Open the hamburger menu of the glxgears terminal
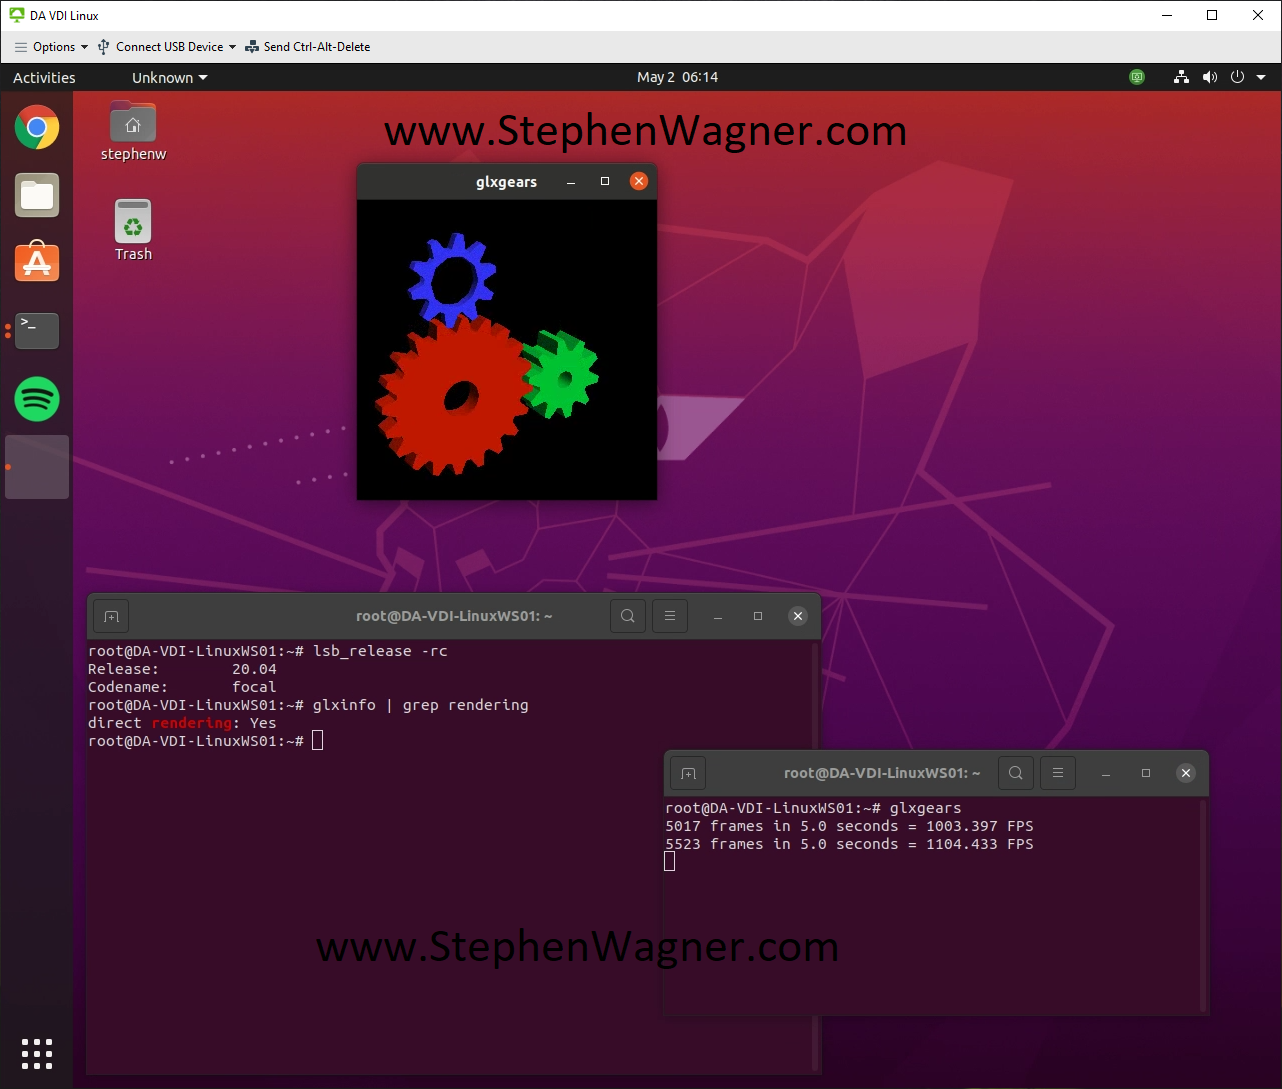This screenshot has width=1282, height=1089. point(1057,773)
